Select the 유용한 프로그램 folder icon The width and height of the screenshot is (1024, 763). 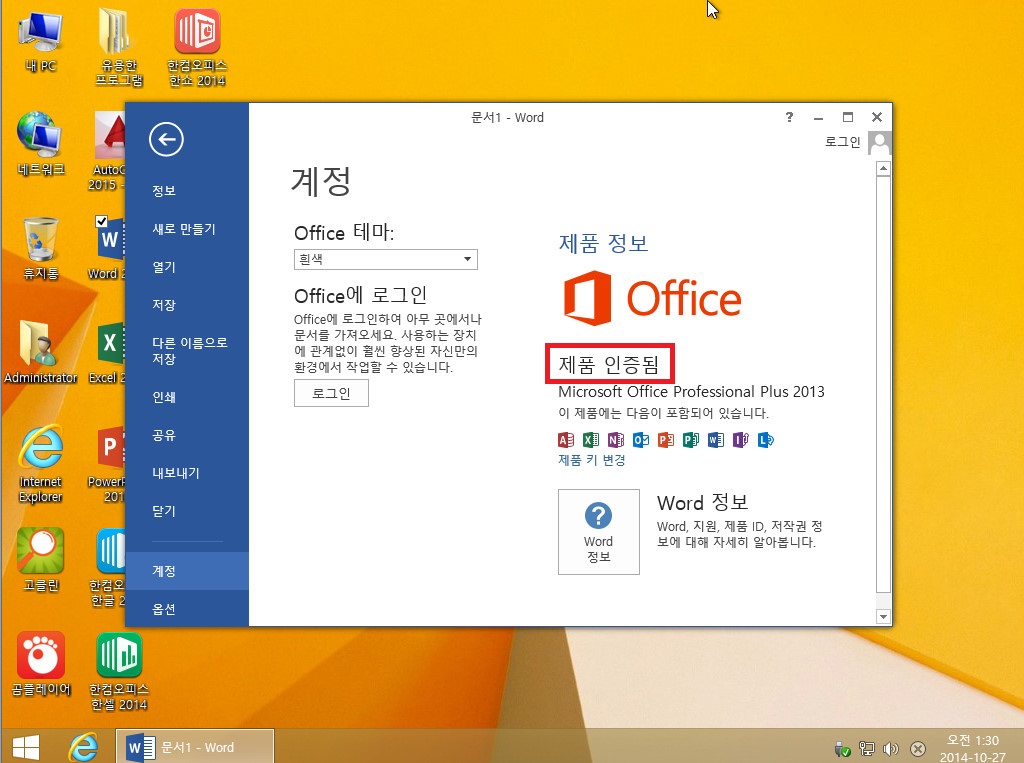coord(118,47)
